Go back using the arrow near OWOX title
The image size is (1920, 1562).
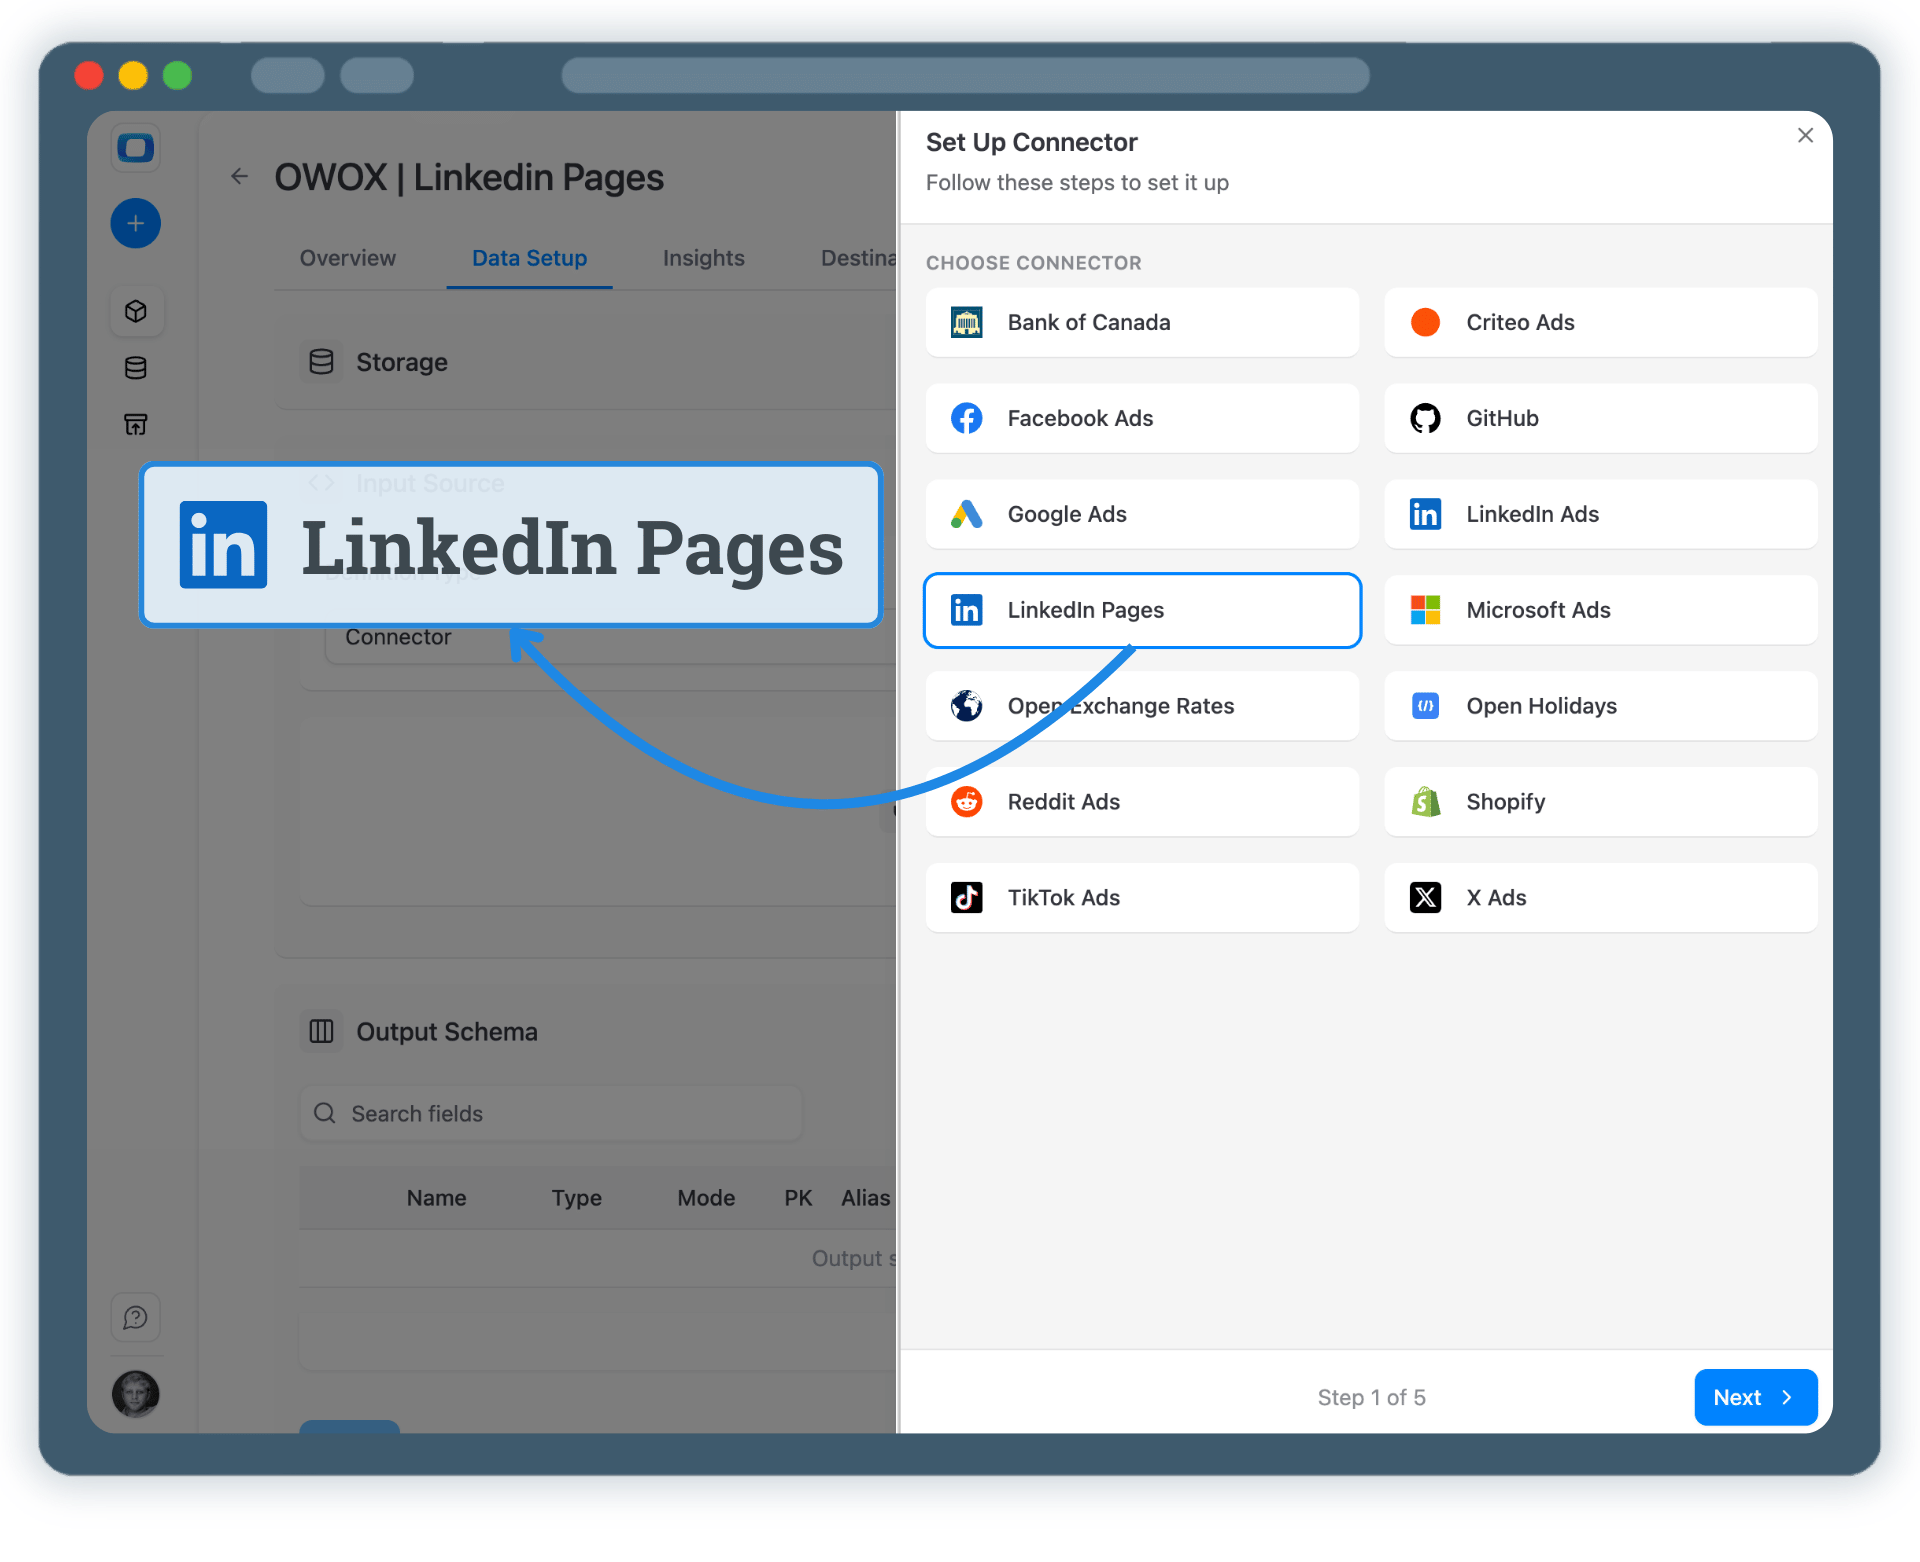(x=239, y=176)
